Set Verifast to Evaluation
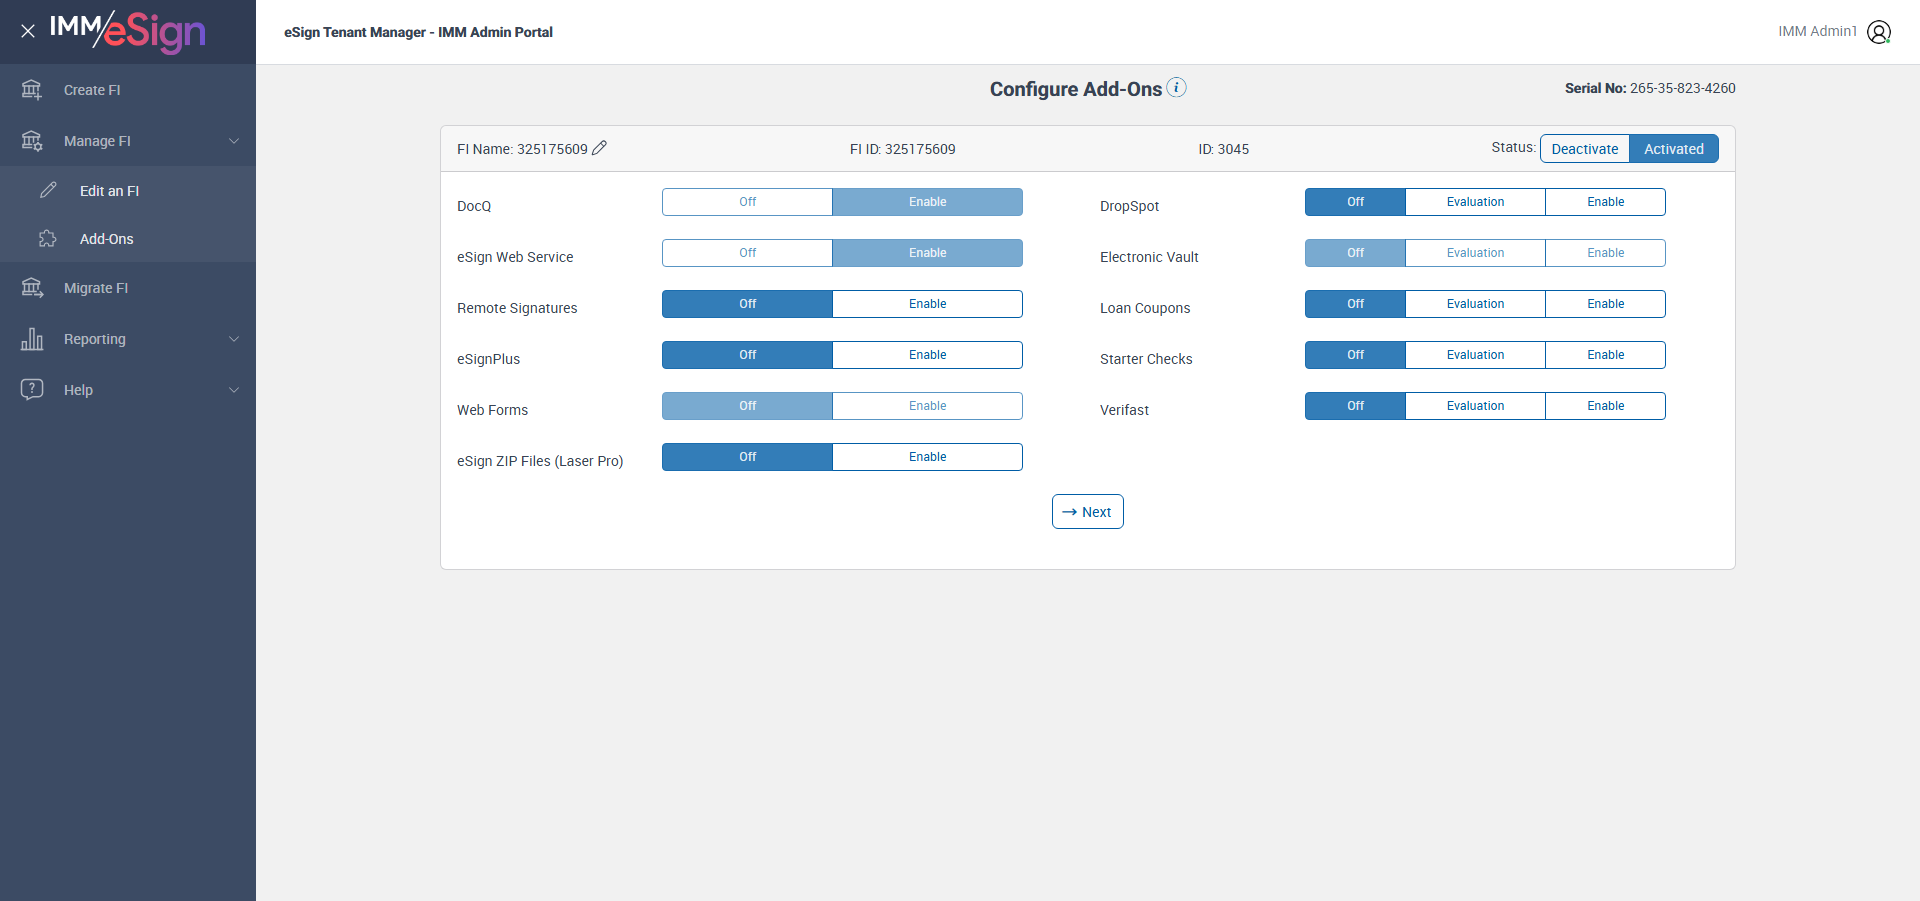Screen dimensions: 1920x901 1475,406
